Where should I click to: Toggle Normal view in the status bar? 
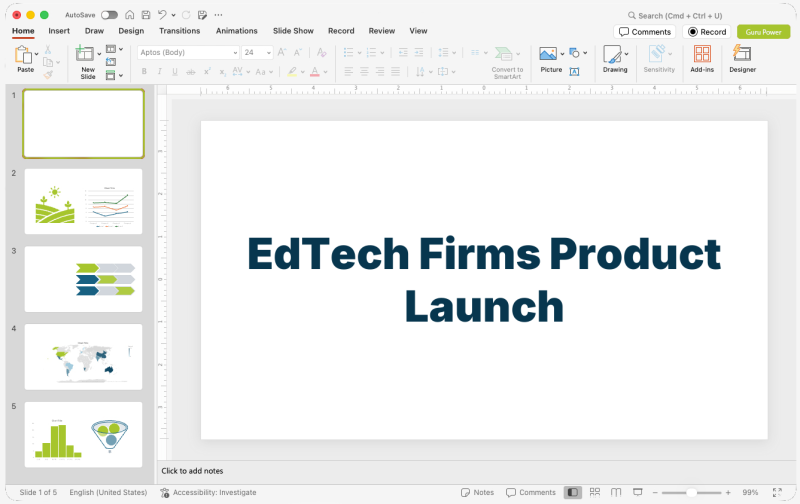(572, 492)
